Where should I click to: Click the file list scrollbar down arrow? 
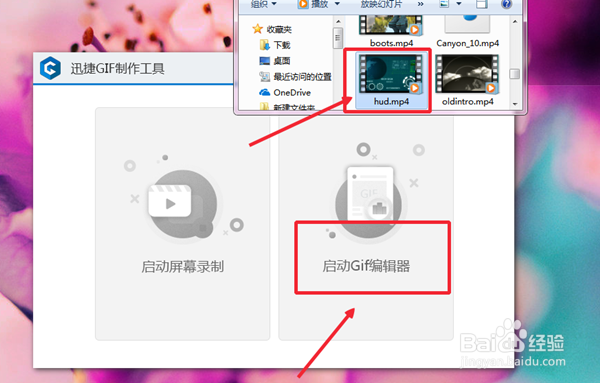pos(515,104)
